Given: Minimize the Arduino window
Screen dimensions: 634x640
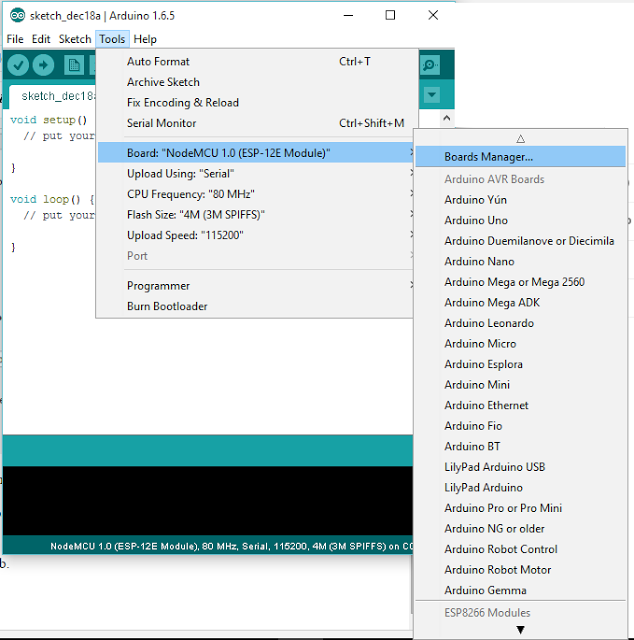Looking at the screenshot, I should [348, 16].
